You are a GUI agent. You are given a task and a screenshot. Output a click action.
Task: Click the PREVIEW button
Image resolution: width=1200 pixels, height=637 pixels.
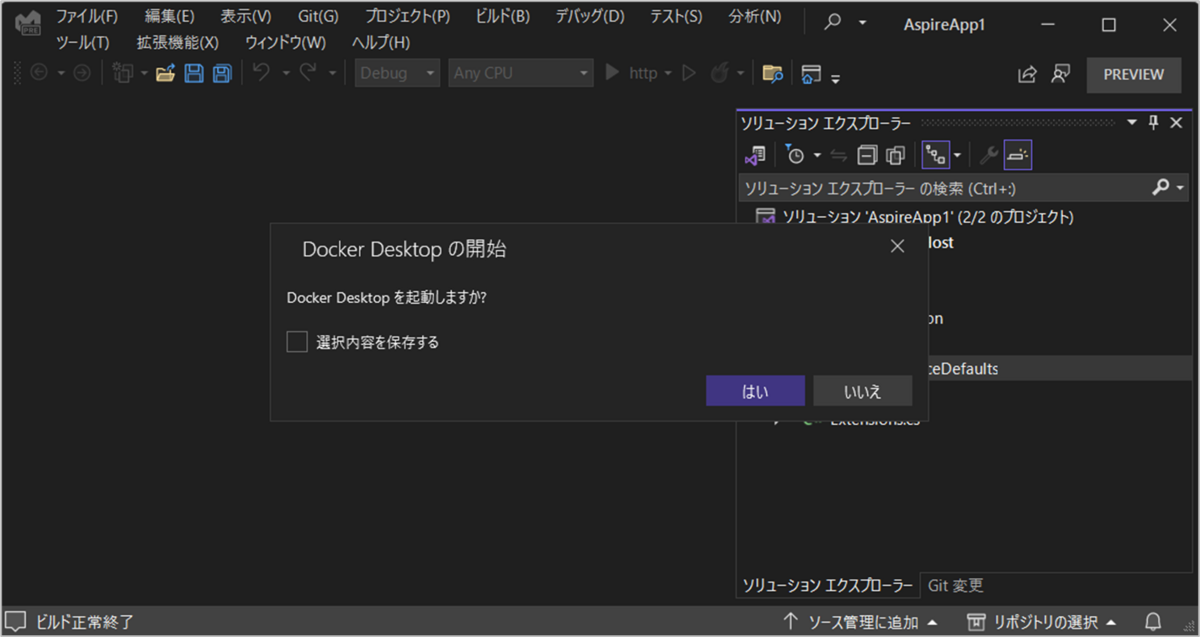click(1134, 75)
